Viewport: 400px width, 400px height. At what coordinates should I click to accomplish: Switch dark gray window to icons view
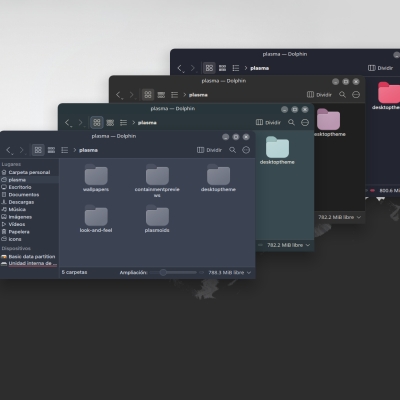[x=148, y=95]
